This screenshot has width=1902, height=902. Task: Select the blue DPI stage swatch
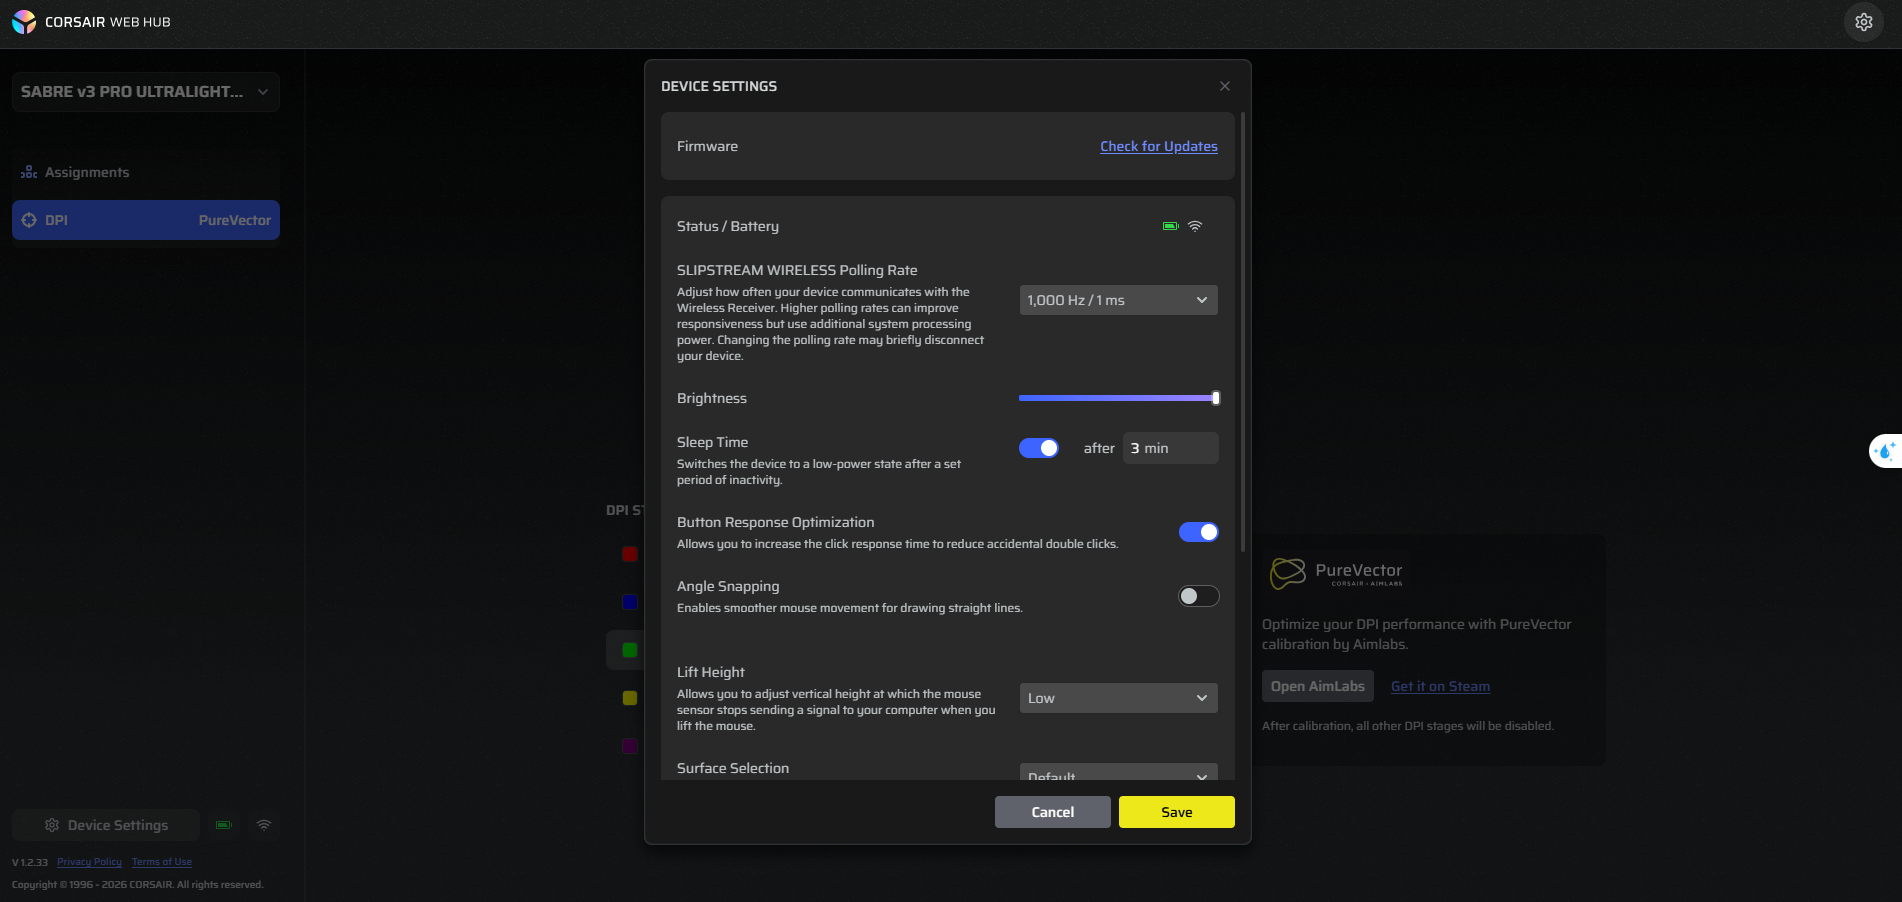pos(630,602)
